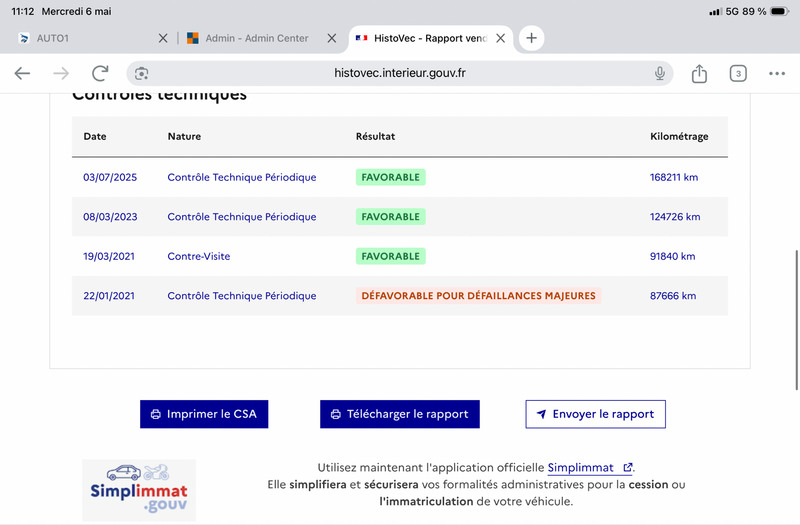Screen dimensions: 800x525
Task: Select the DÉFAVORABLE POUR DÉFAILLANCES MAJEURES badge
Action: [479, 296]
